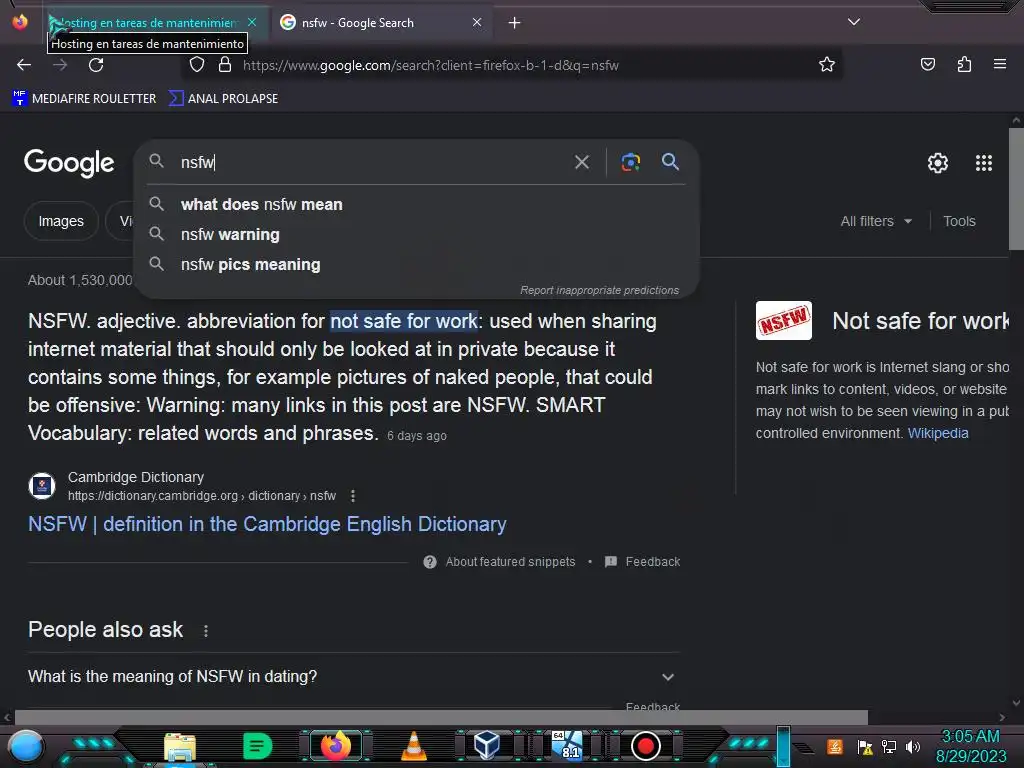Expand 'What is the meaning of NSFW in dating?'
1024x768 pixels.
pos(353,677)
